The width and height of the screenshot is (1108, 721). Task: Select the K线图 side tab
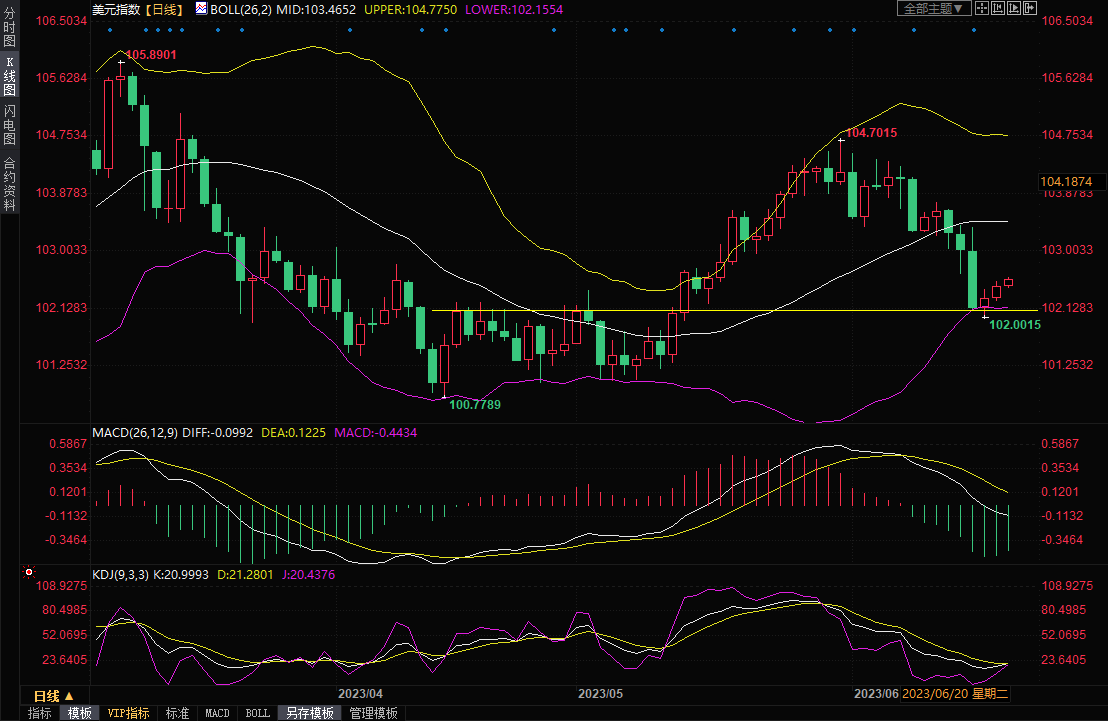click(x=9, y=76)
